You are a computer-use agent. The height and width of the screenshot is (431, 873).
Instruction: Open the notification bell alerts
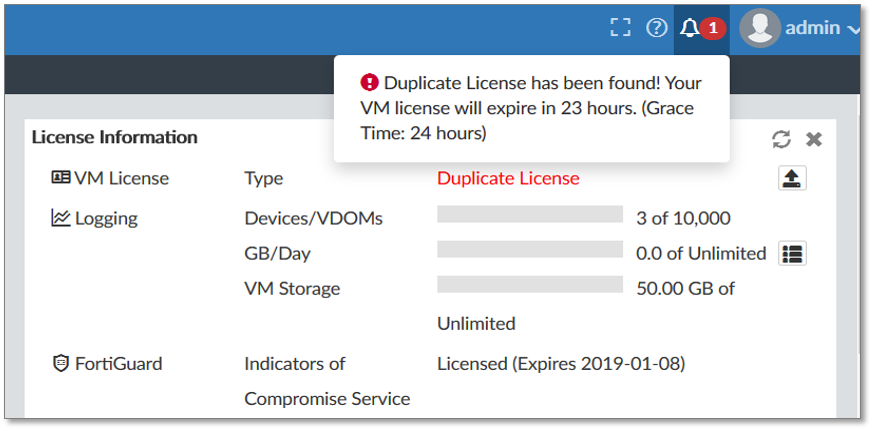[689, 28]
